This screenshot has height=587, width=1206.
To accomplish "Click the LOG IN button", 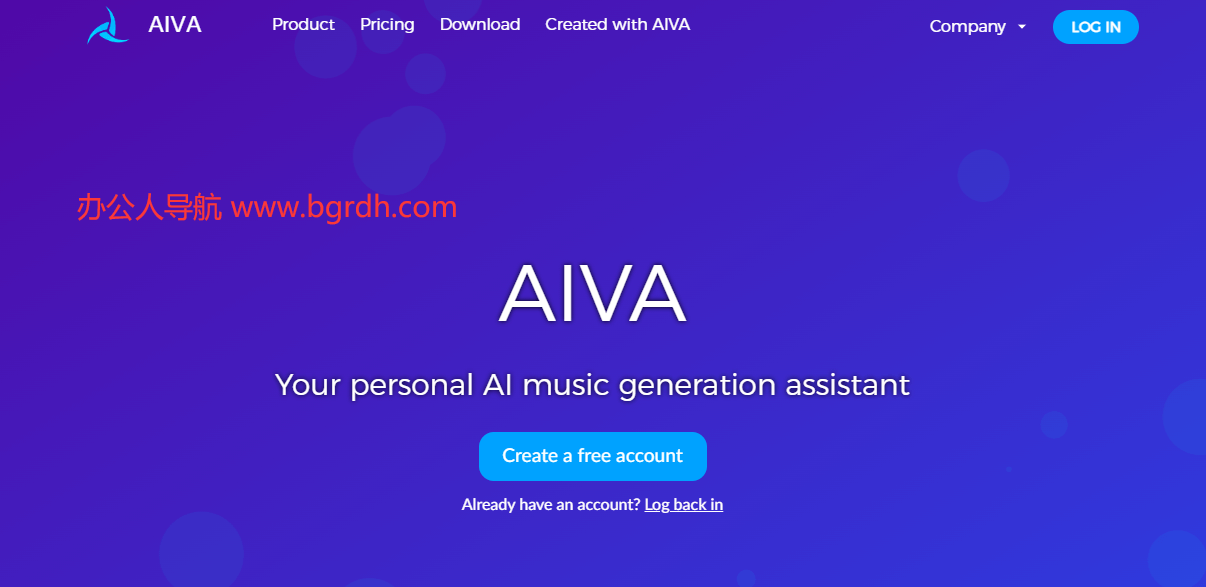I will [x=1095, y=27].
